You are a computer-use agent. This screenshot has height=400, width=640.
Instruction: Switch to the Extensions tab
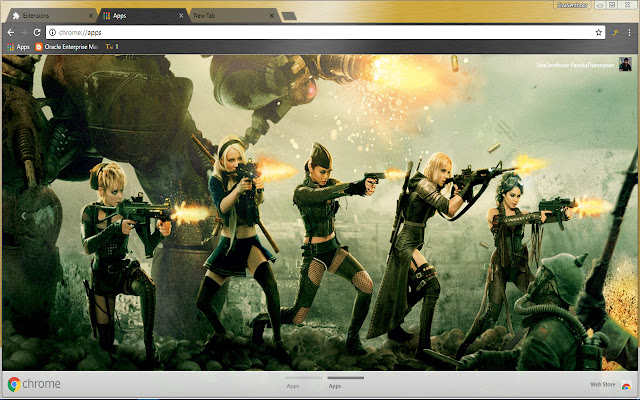(49, 16)
